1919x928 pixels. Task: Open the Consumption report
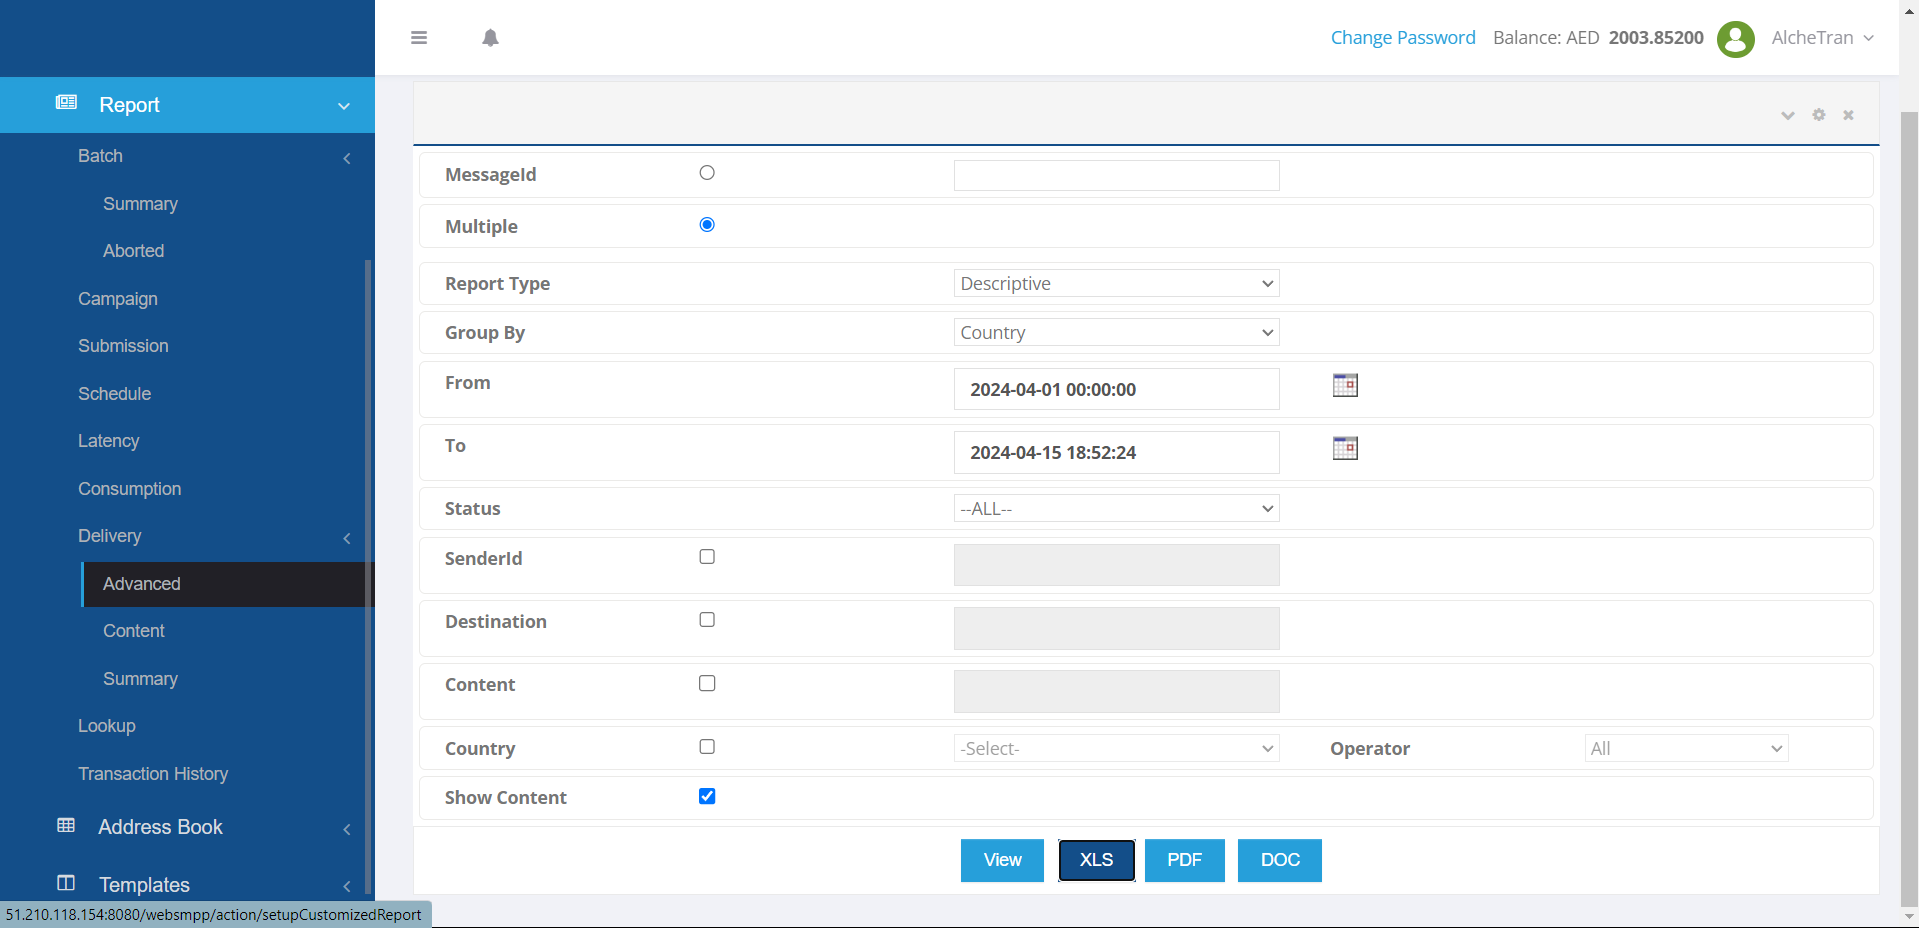[x=129, y=489]
